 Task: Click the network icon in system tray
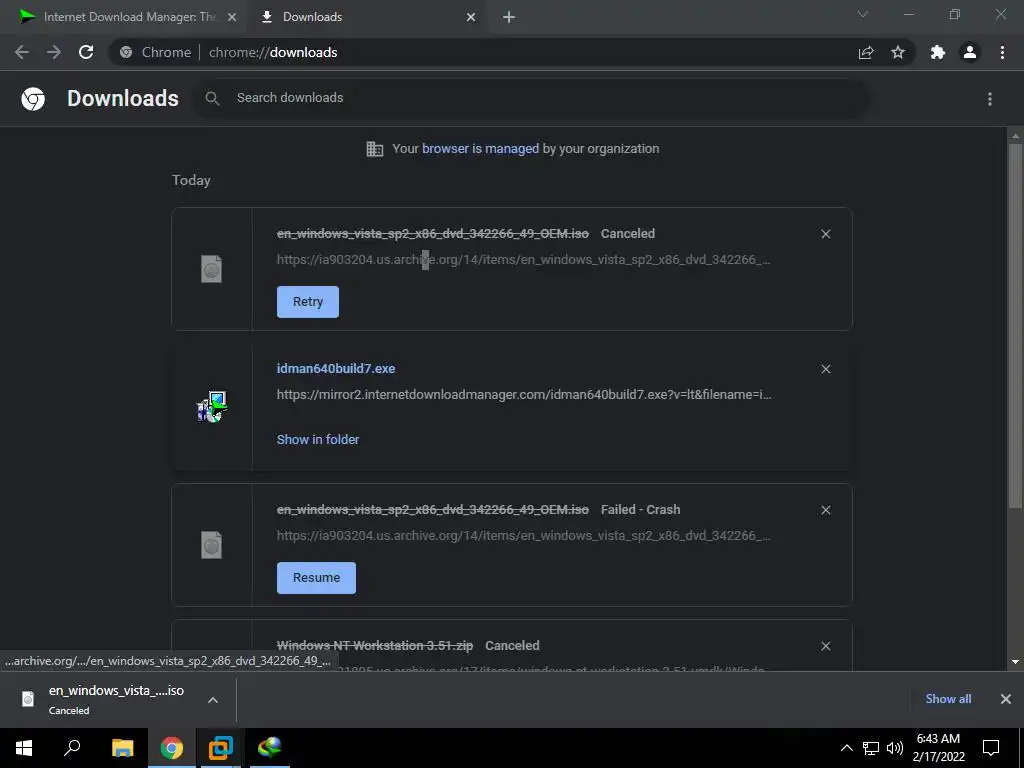pyautogui.click(x=871, y=748)
